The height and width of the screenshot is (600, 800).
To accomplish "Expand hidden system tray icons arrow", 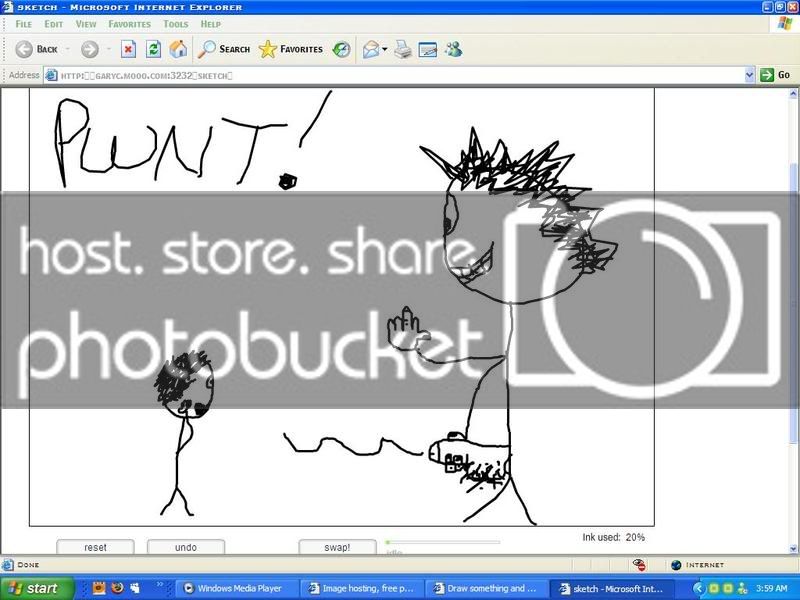I will (698, 589).
